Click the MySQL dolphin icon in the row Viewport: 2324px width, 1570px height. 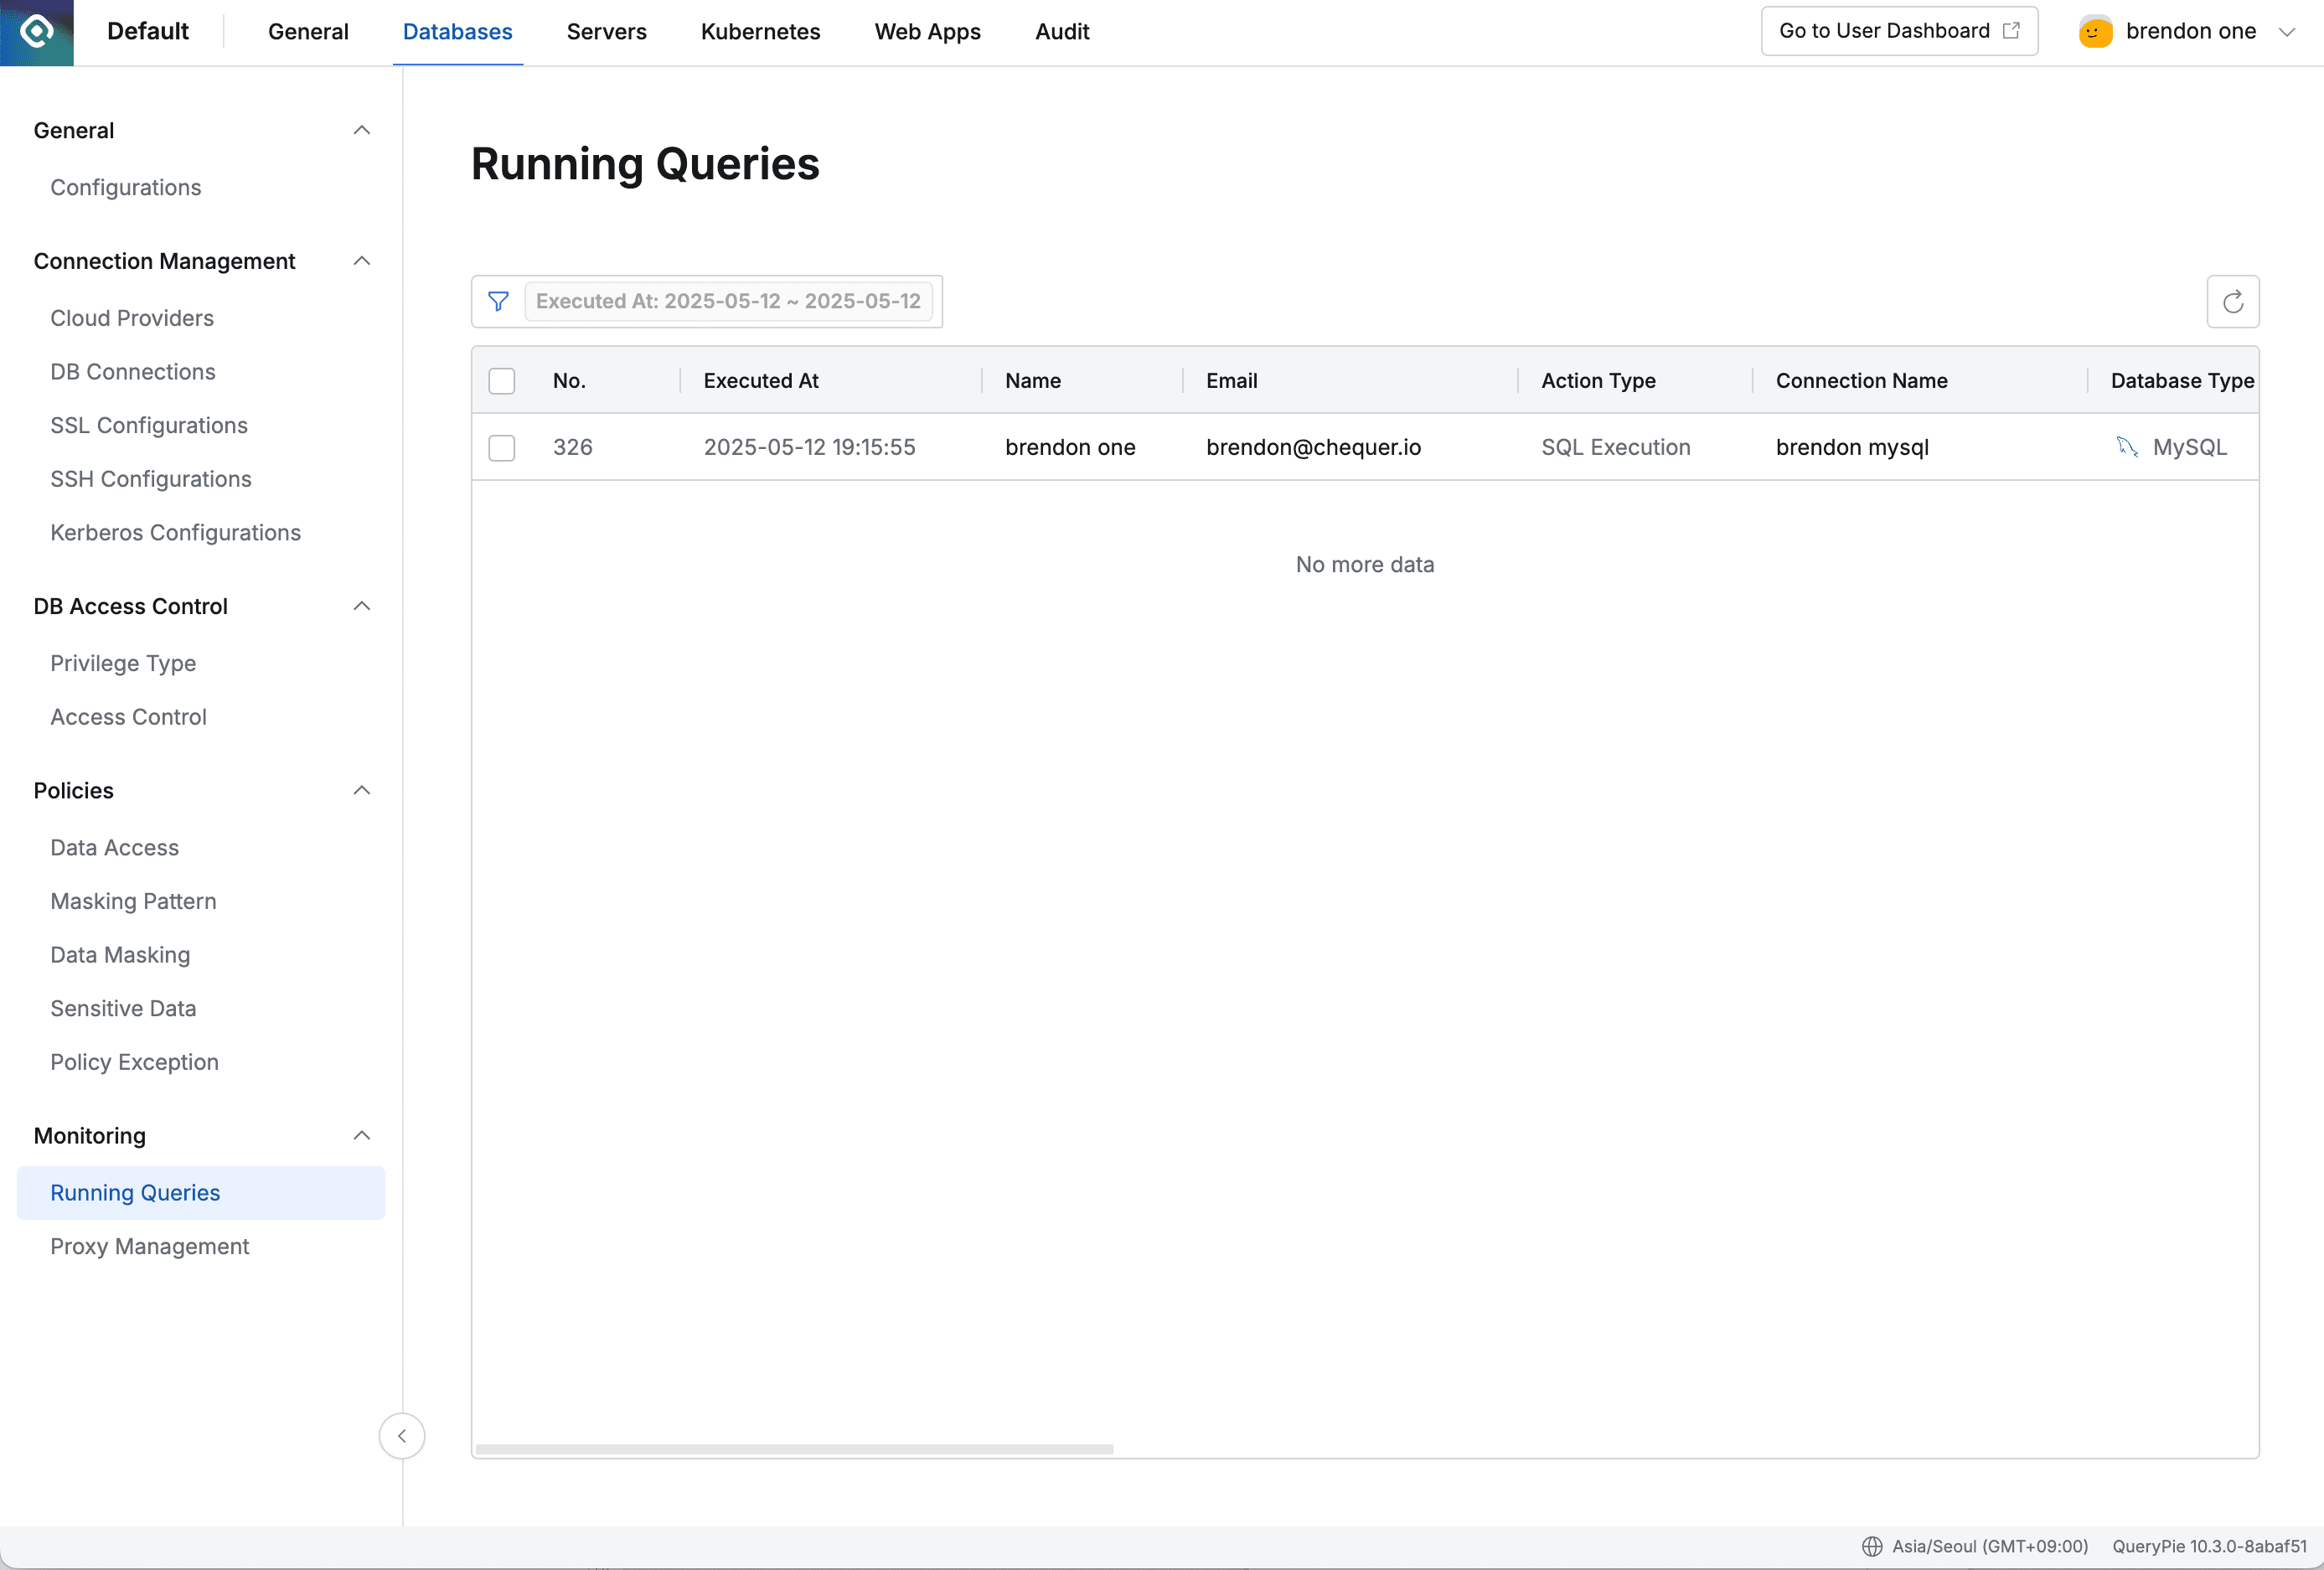tap(2126, 447)
